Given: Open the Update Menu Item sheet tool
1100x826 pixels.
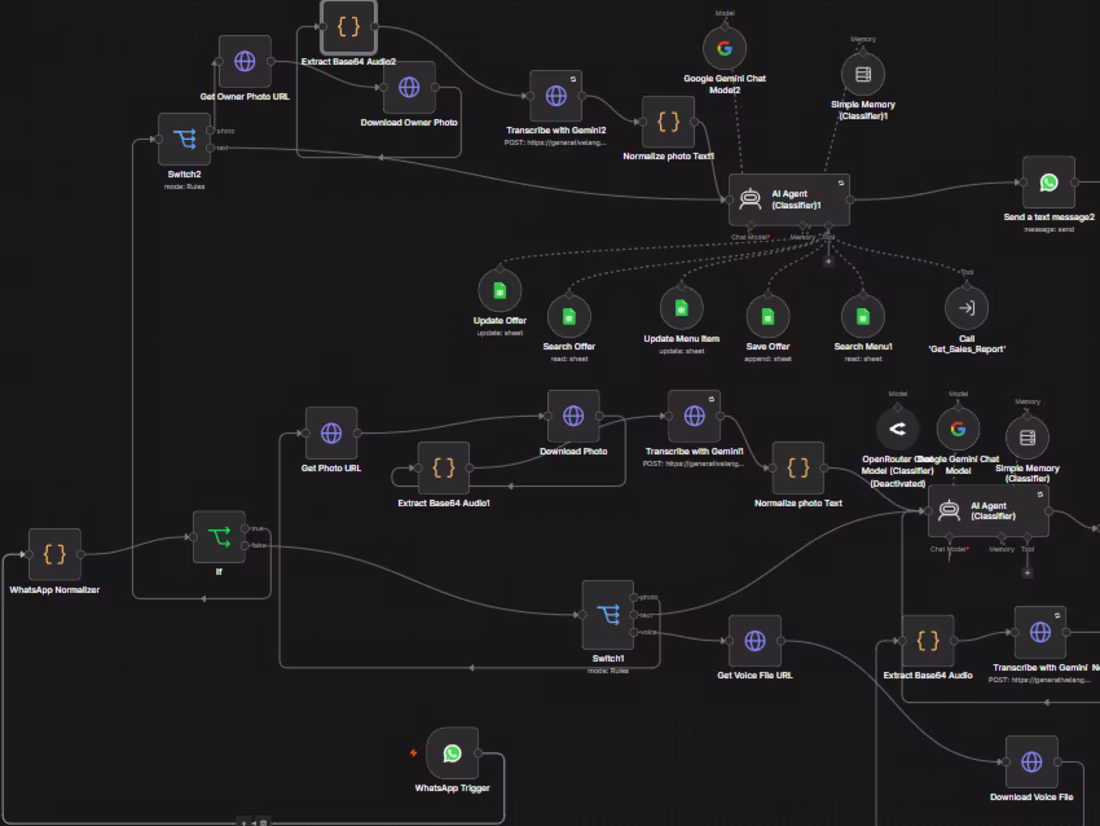Looking at the screenshot, I should 681,308.
